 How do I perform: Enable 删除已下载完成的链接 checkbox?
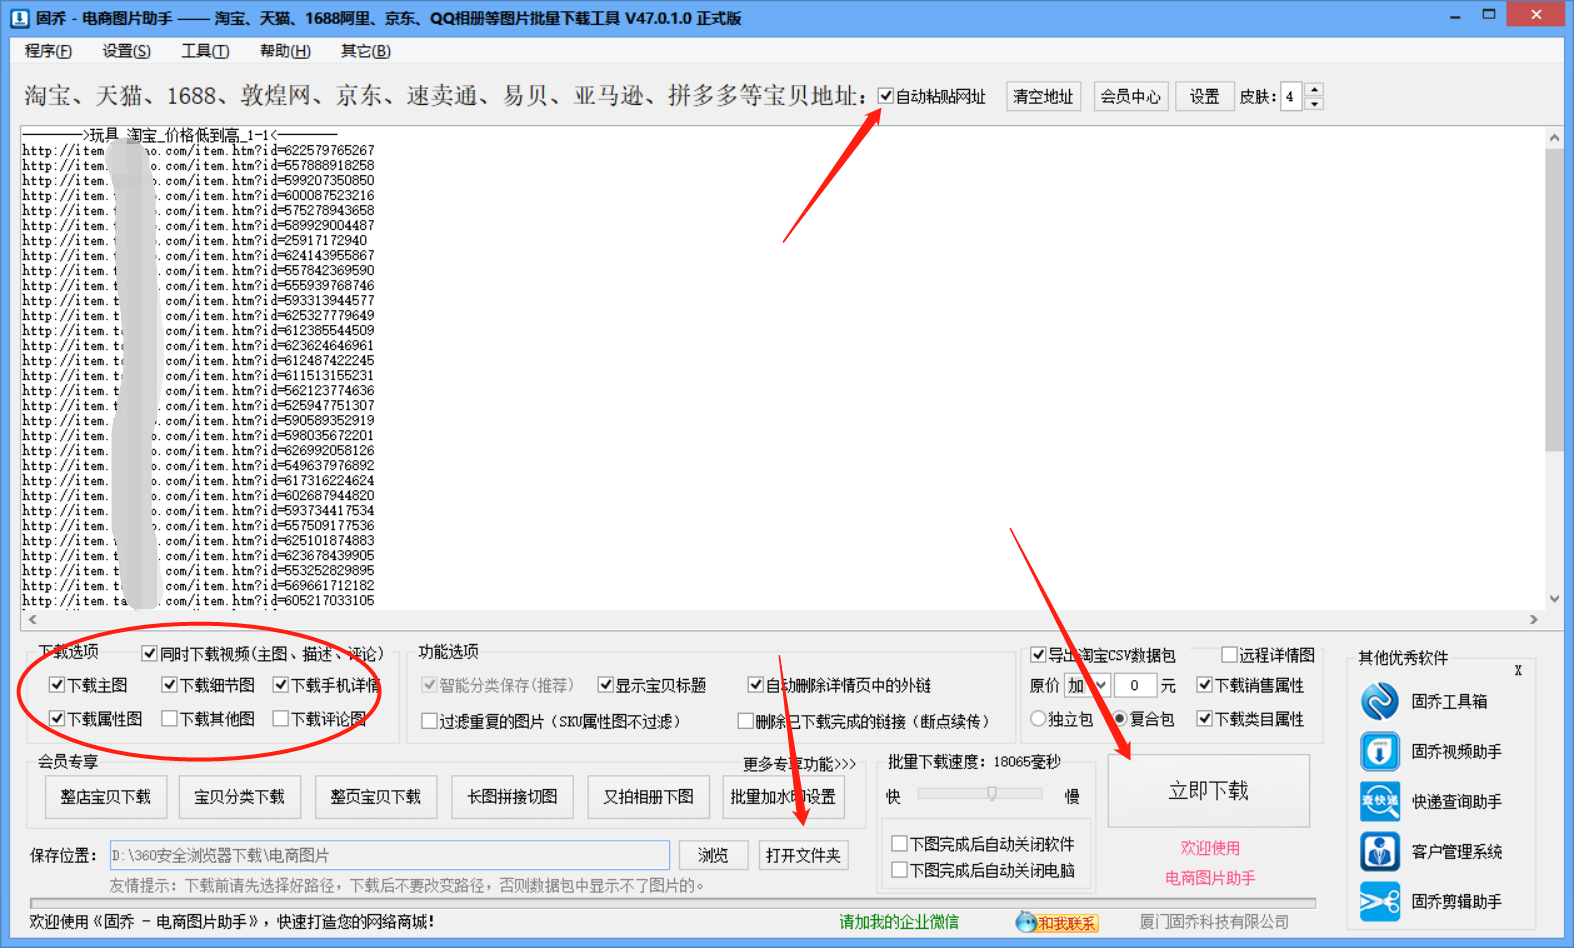745,721
